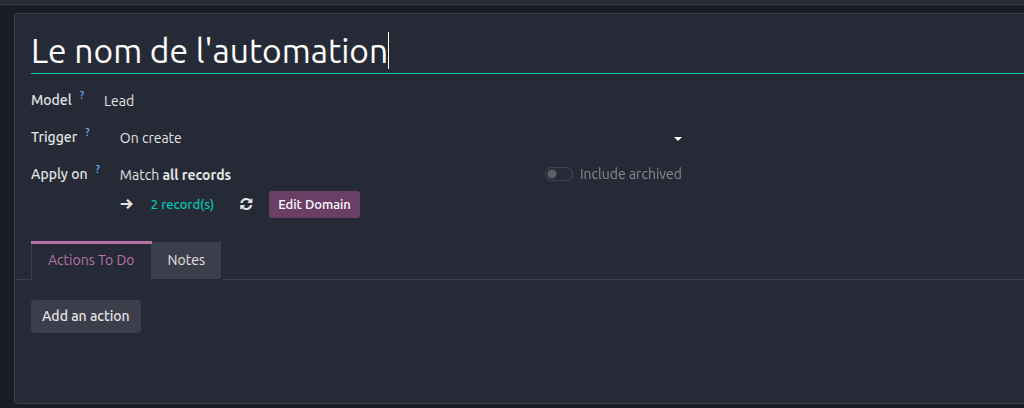This screenshot has height=408, width=1024.
Task: Click the Model field label
Action: pyautogui.click(x=52, y=100)
